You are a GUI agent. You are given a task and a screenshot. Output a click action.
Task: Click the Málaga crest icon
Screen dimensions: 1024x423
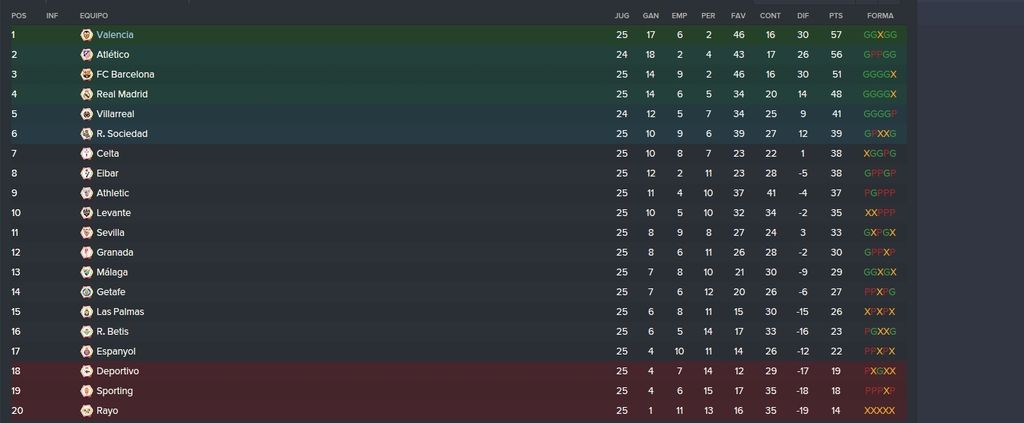pos(86,272)
